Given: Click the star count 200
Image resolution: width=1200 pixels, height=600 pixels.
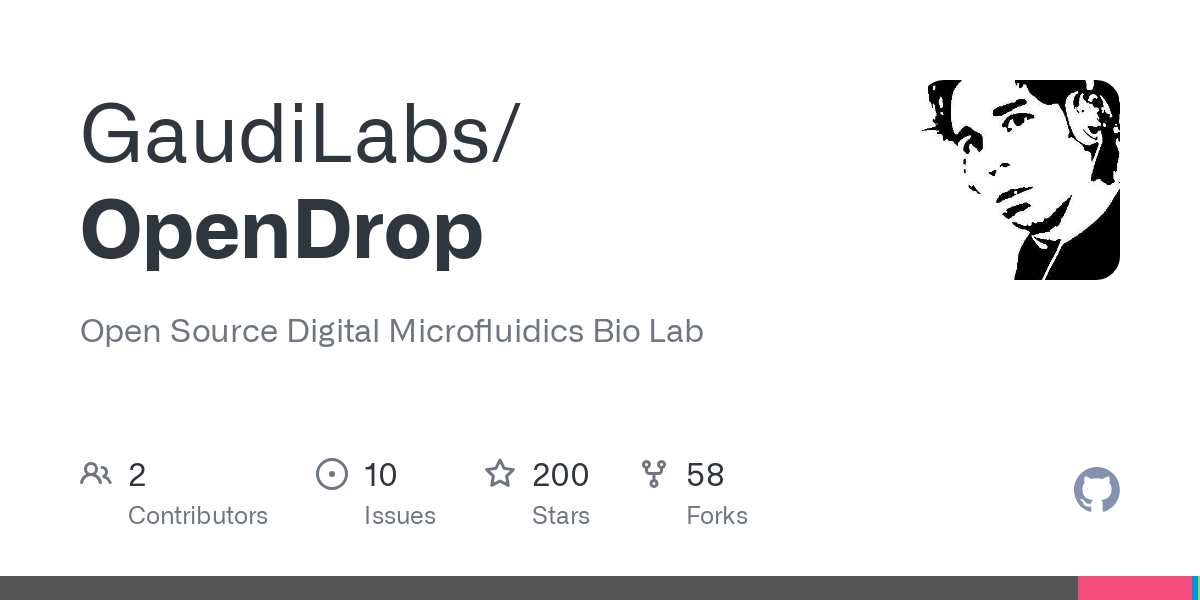Looking at the screenshot, I should pos(560,474).
